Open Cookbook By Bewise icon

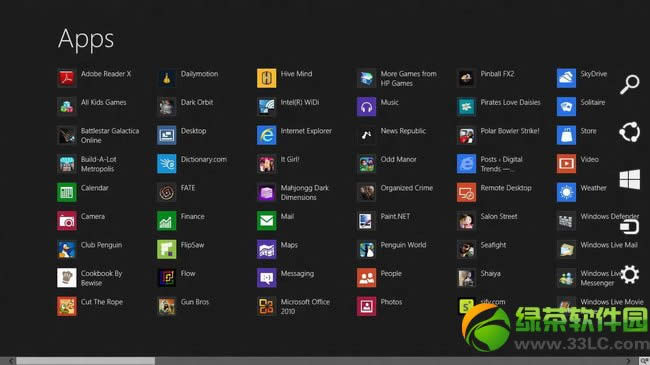pyautogui.click(x=67, y=278)
